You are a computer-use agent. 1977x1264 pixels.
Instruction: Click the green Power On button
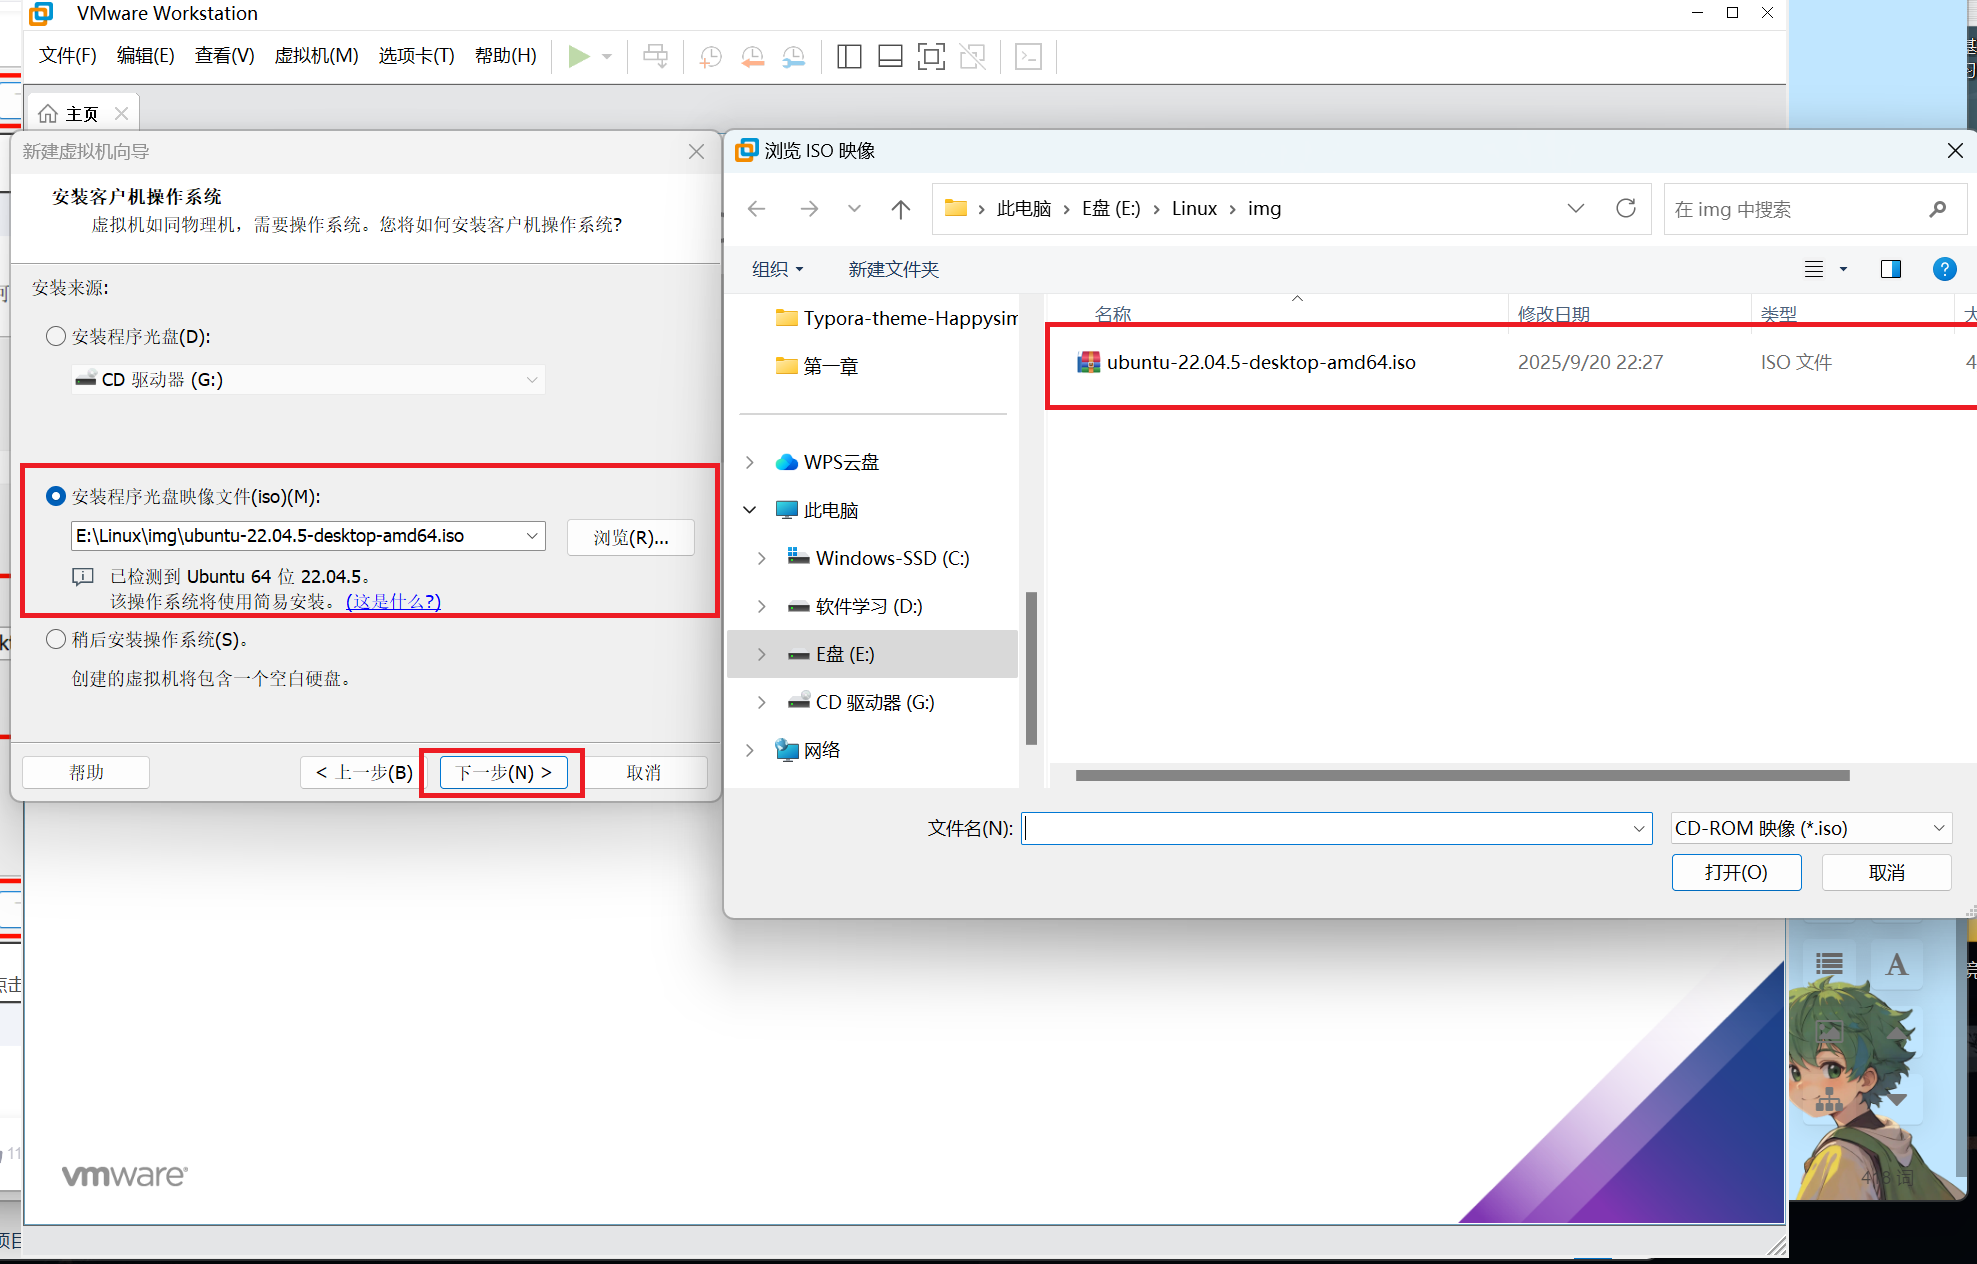(x=578, y=56)
